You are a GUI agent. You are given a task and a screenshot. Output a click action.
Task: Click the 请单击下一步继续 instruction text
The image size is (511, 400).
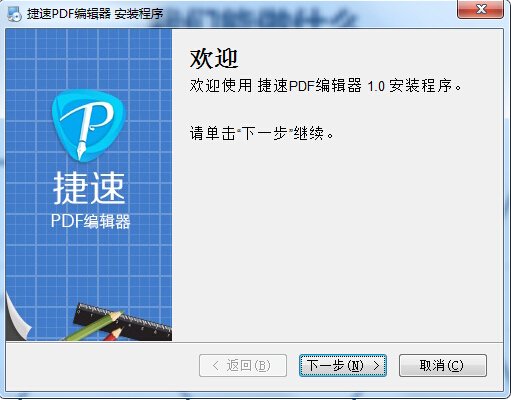(x=262, y=133)
